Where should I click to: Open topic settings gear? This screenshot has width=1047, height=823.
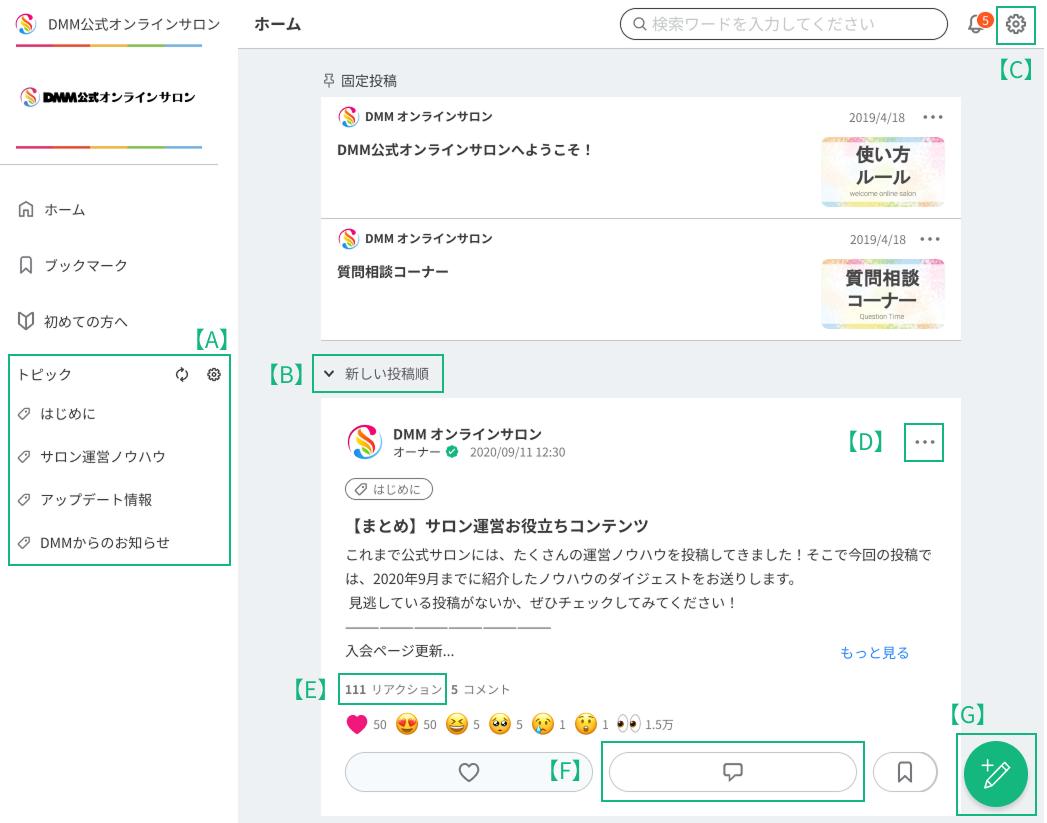pos(214,374)
